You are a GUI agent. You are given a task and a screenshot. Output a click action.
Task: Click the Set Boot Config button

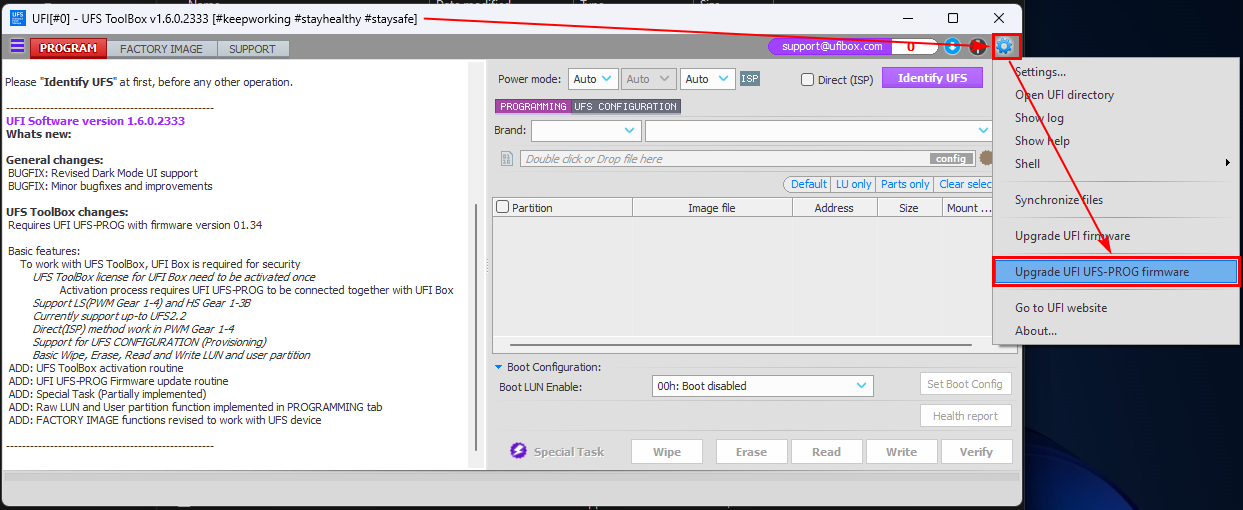coord(965,384)
